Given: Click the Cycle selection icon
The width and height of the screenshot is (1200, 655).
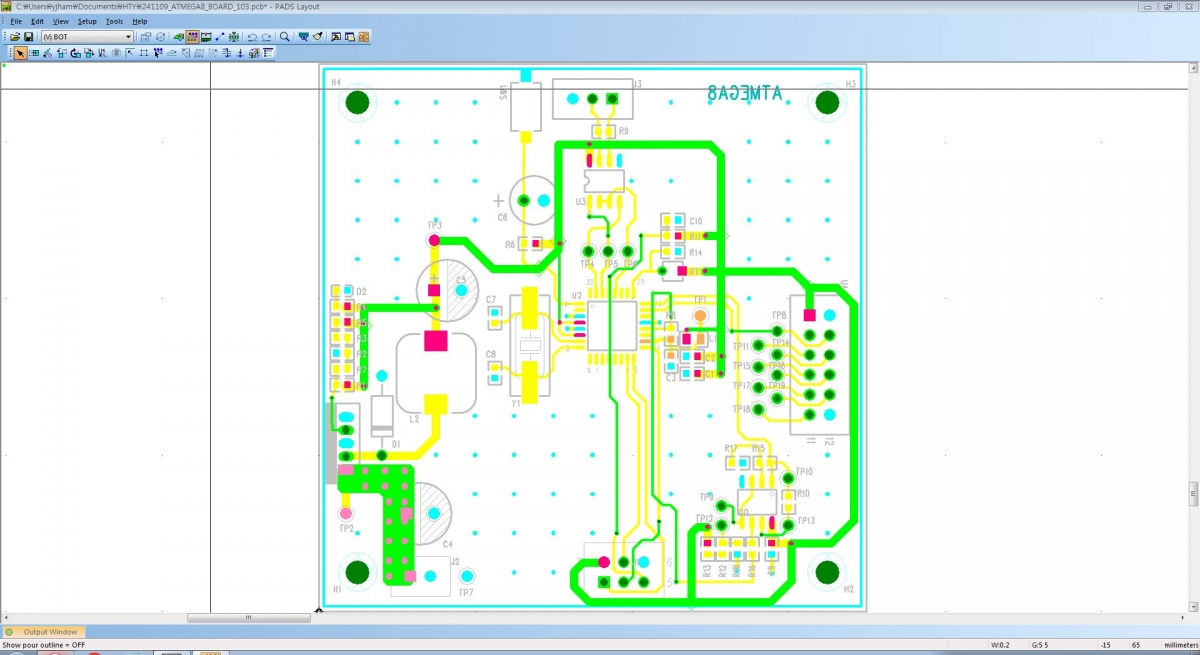Looking at the screenshot, I should pyautogui.click(x=160, y=37).
